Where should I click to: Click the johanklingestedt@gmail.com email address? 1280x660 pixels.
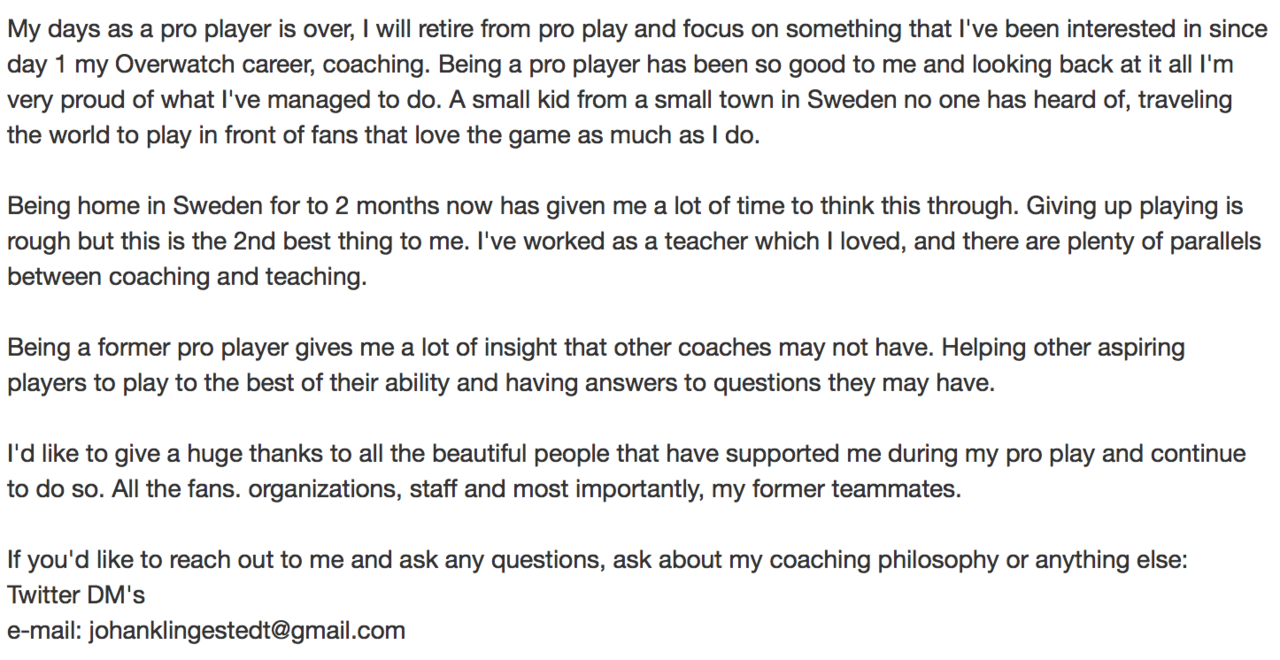pos(247,630)
